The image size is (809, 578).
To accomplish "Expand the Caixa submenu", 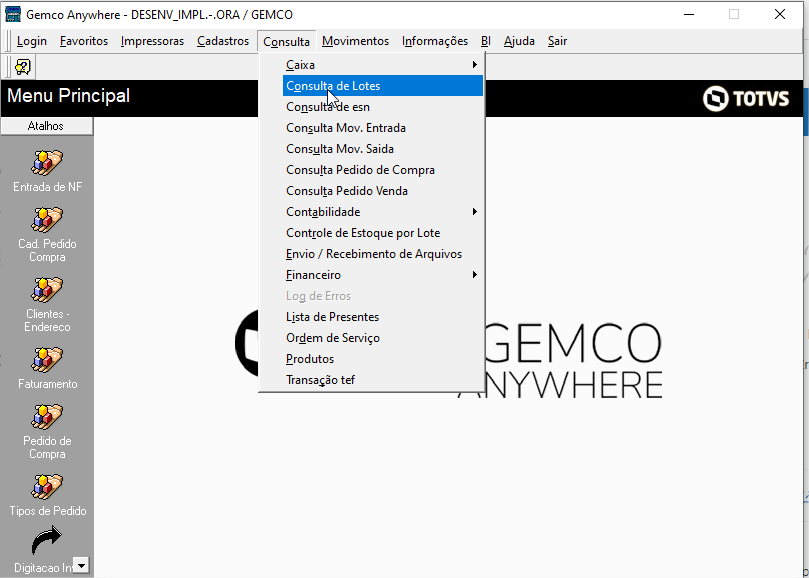I will [x=383, y=65].
